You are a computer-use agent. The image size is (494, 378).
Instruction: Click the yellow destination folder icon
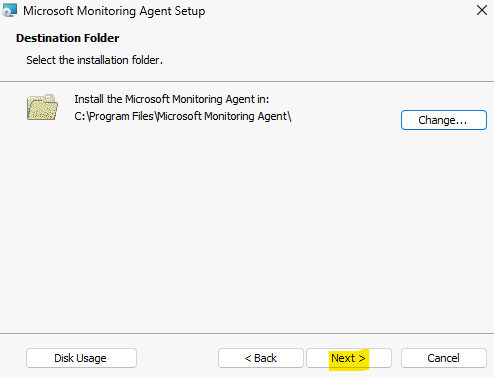click(42, 107)
